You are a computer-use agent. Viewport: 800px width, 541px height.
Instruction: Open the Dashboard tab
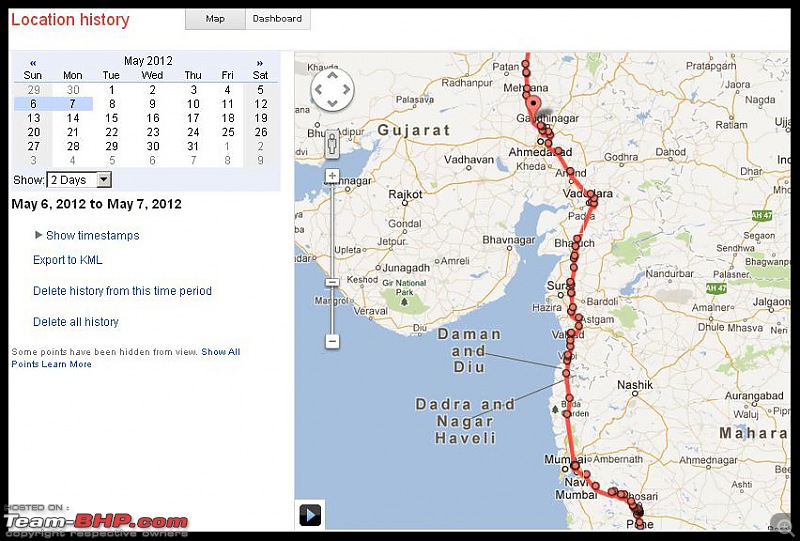point(277,19)
